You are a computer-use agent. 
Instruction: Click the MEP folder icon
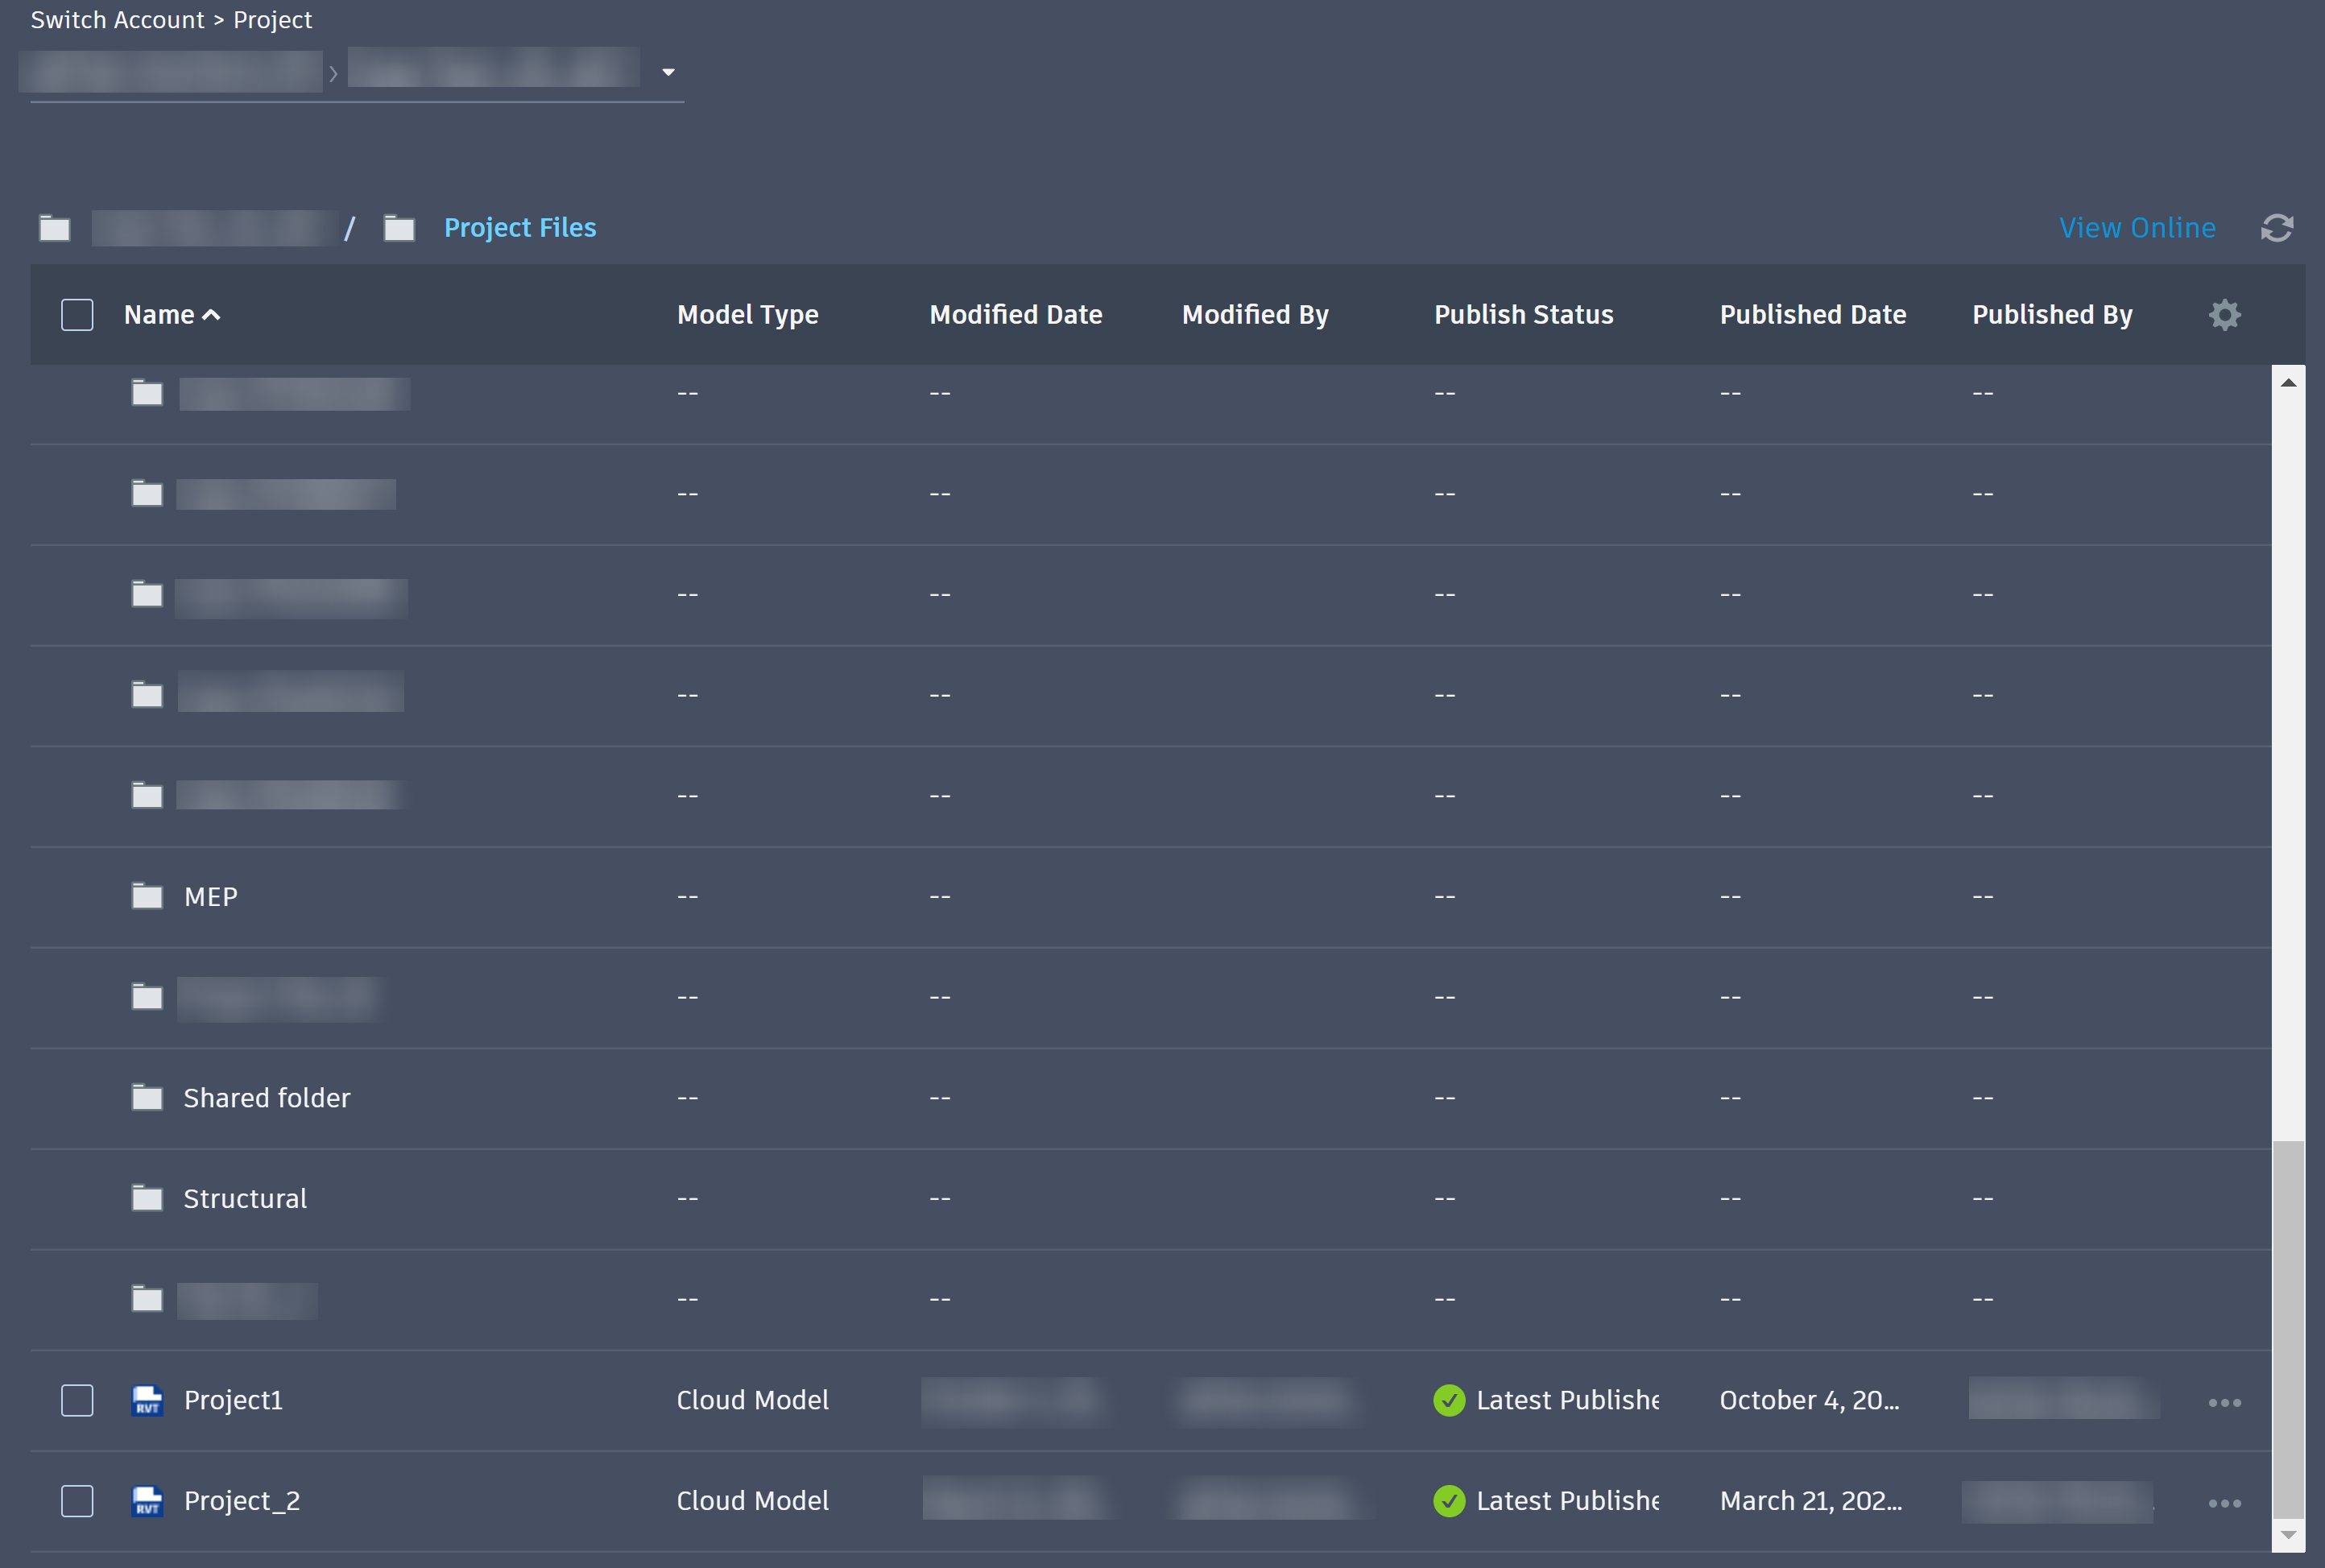147,896
